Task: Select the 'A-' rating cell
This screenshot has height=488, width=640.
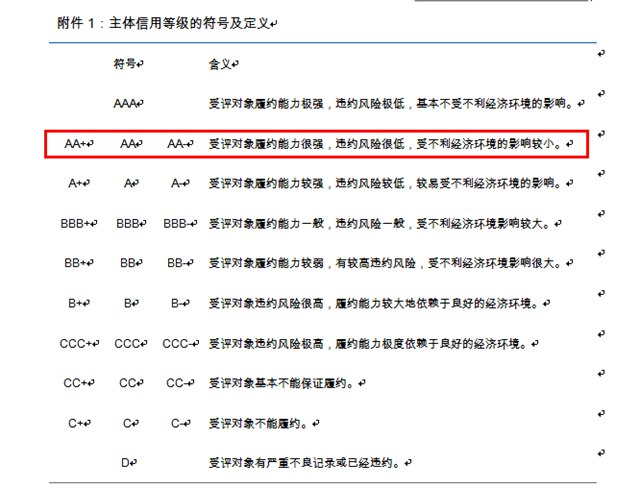Action: pyautogui.click(x=177, y=183)
